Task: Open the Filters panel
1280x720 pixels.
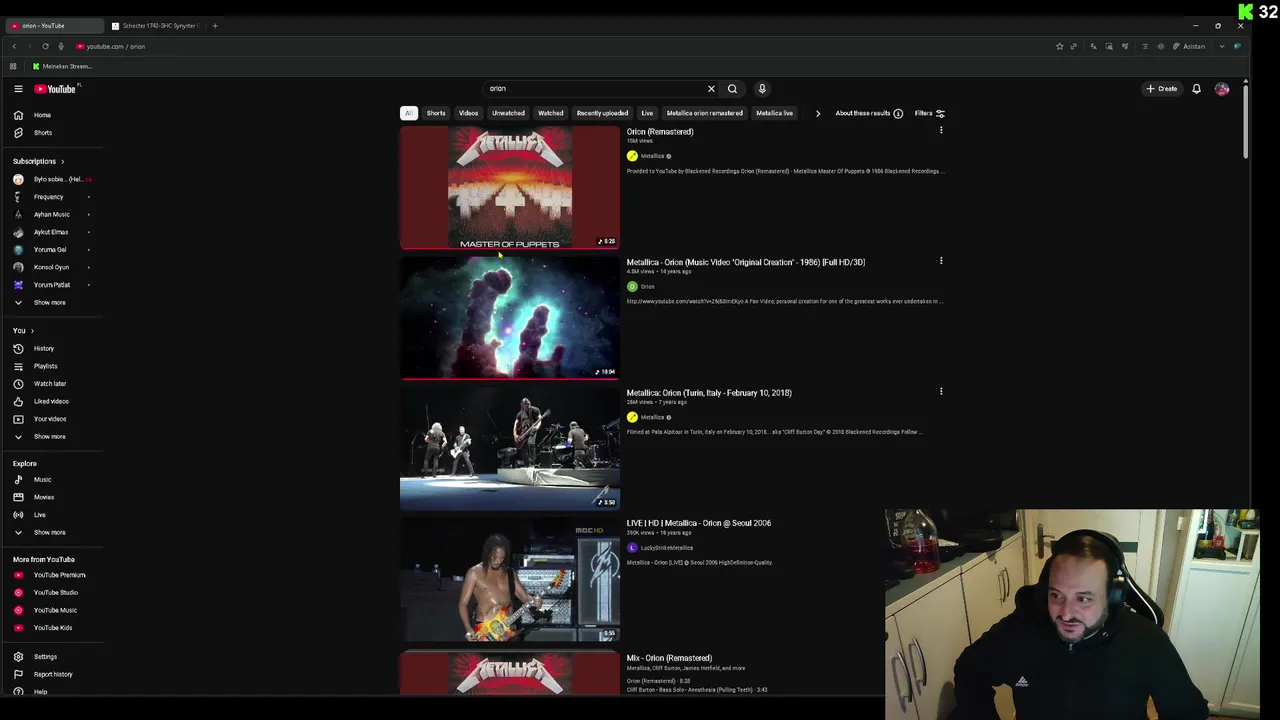Action: click(x=930, y=113)
